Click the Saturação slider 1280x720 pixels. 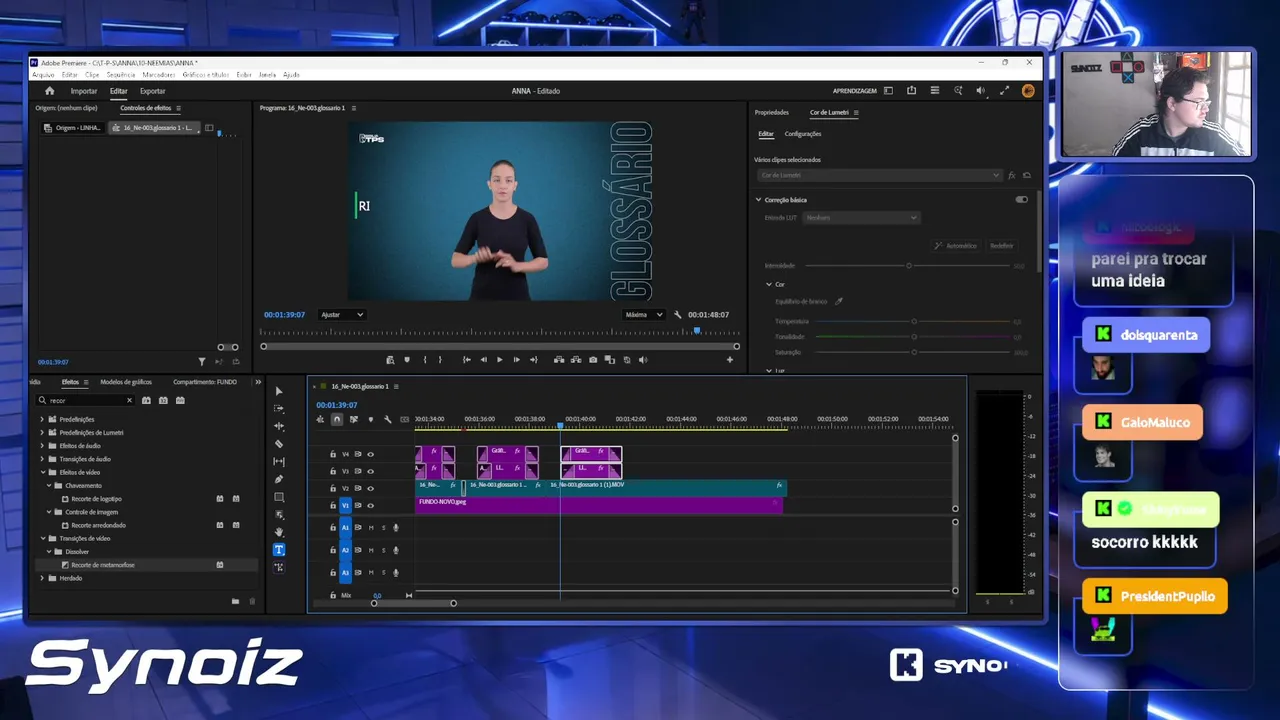pyautogui.click(x=912, y=352)
